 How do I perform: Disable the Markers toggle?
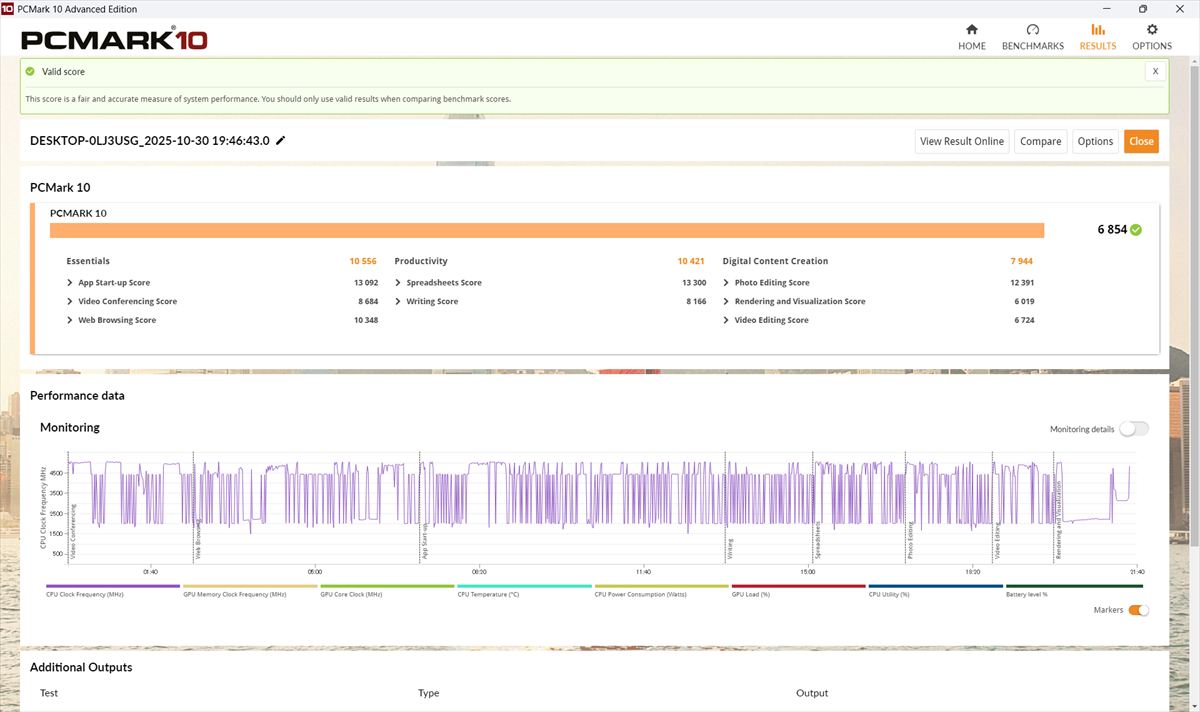click(1138, 610)
